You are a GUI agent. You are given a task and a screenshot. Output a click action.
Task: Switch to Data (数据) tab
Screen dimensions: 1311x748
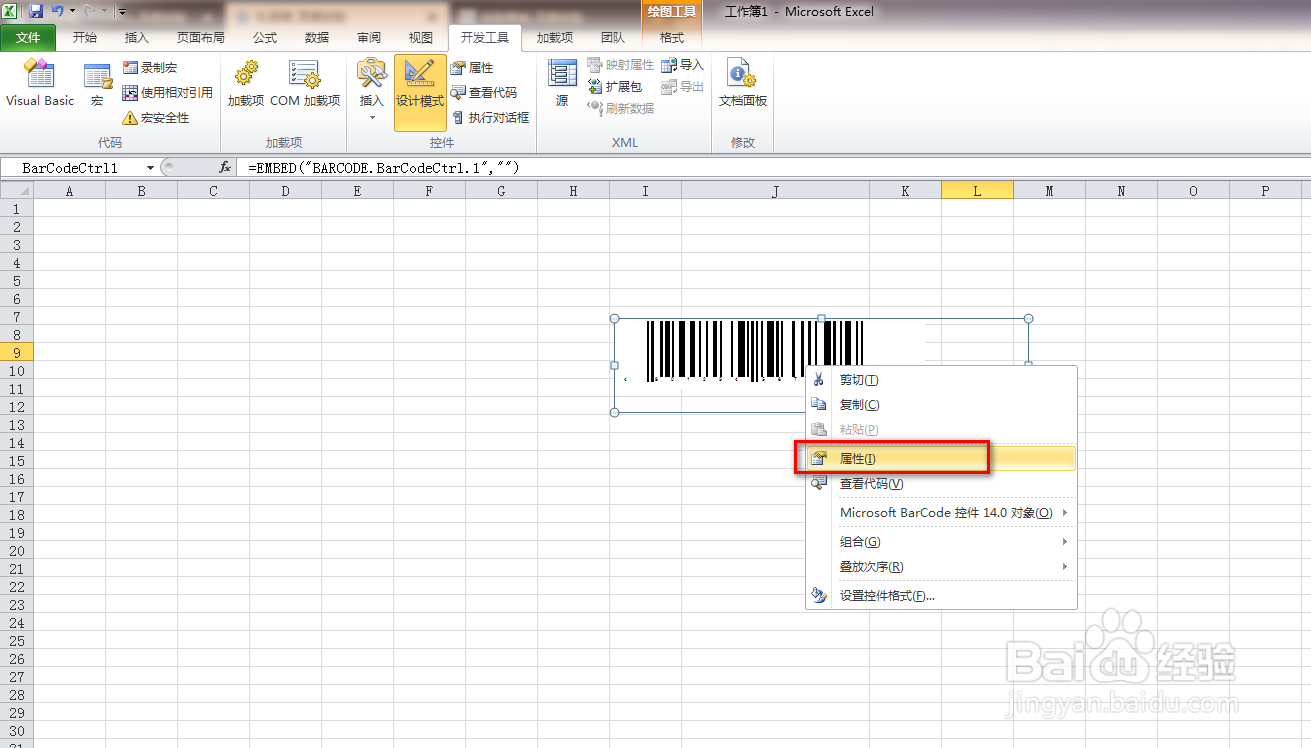coord(317,37)
